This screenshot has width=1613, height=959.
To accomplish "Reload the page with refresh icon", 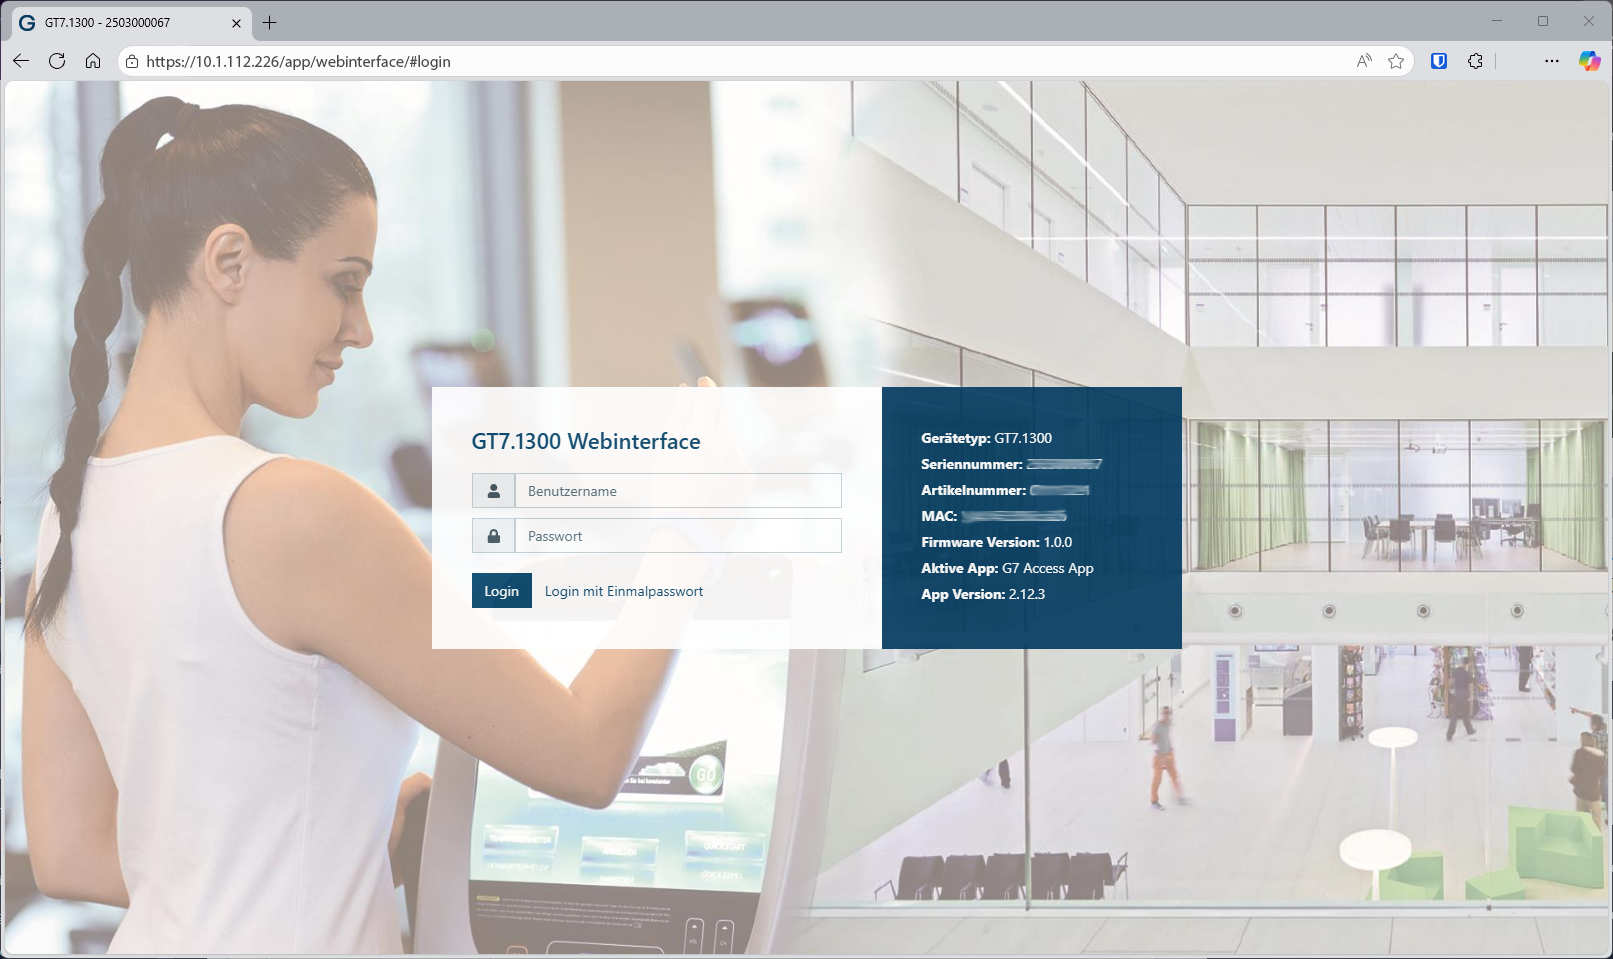I will (57, 61).
